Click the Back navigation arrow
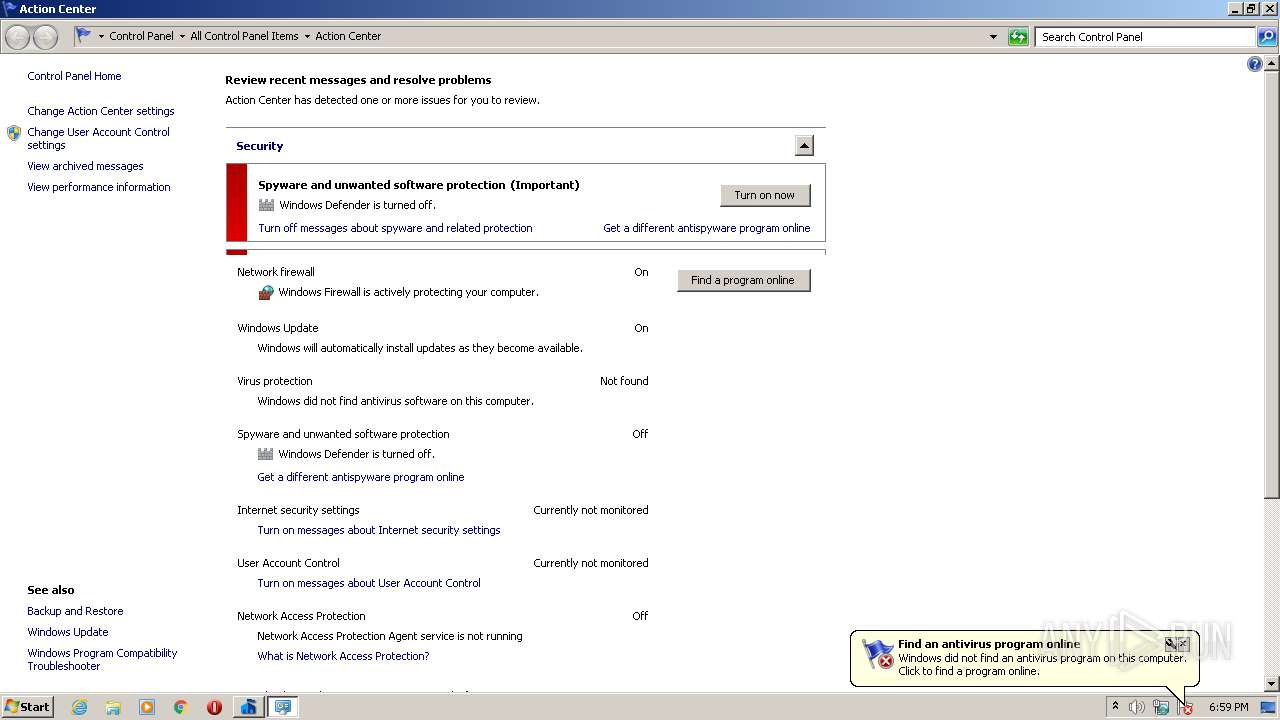The height and width of the screenshot is (720, 1280). coord(18,37)
